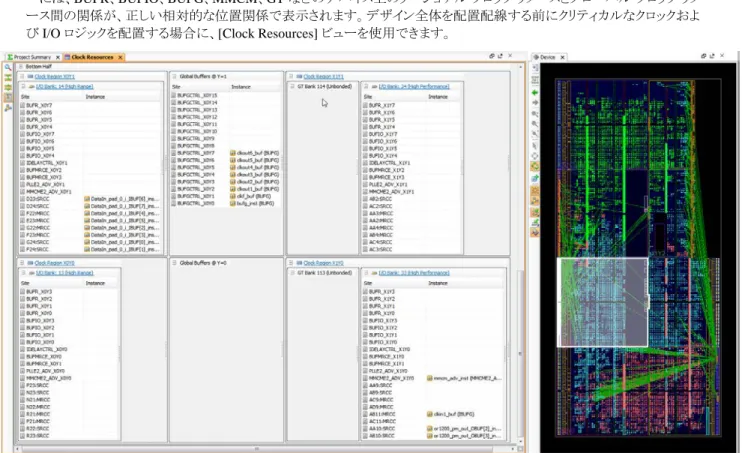This screenshot has width=742, height=453.
Task: Click Zoom In magnifier in Device toolbar
Action: [535, 114]
